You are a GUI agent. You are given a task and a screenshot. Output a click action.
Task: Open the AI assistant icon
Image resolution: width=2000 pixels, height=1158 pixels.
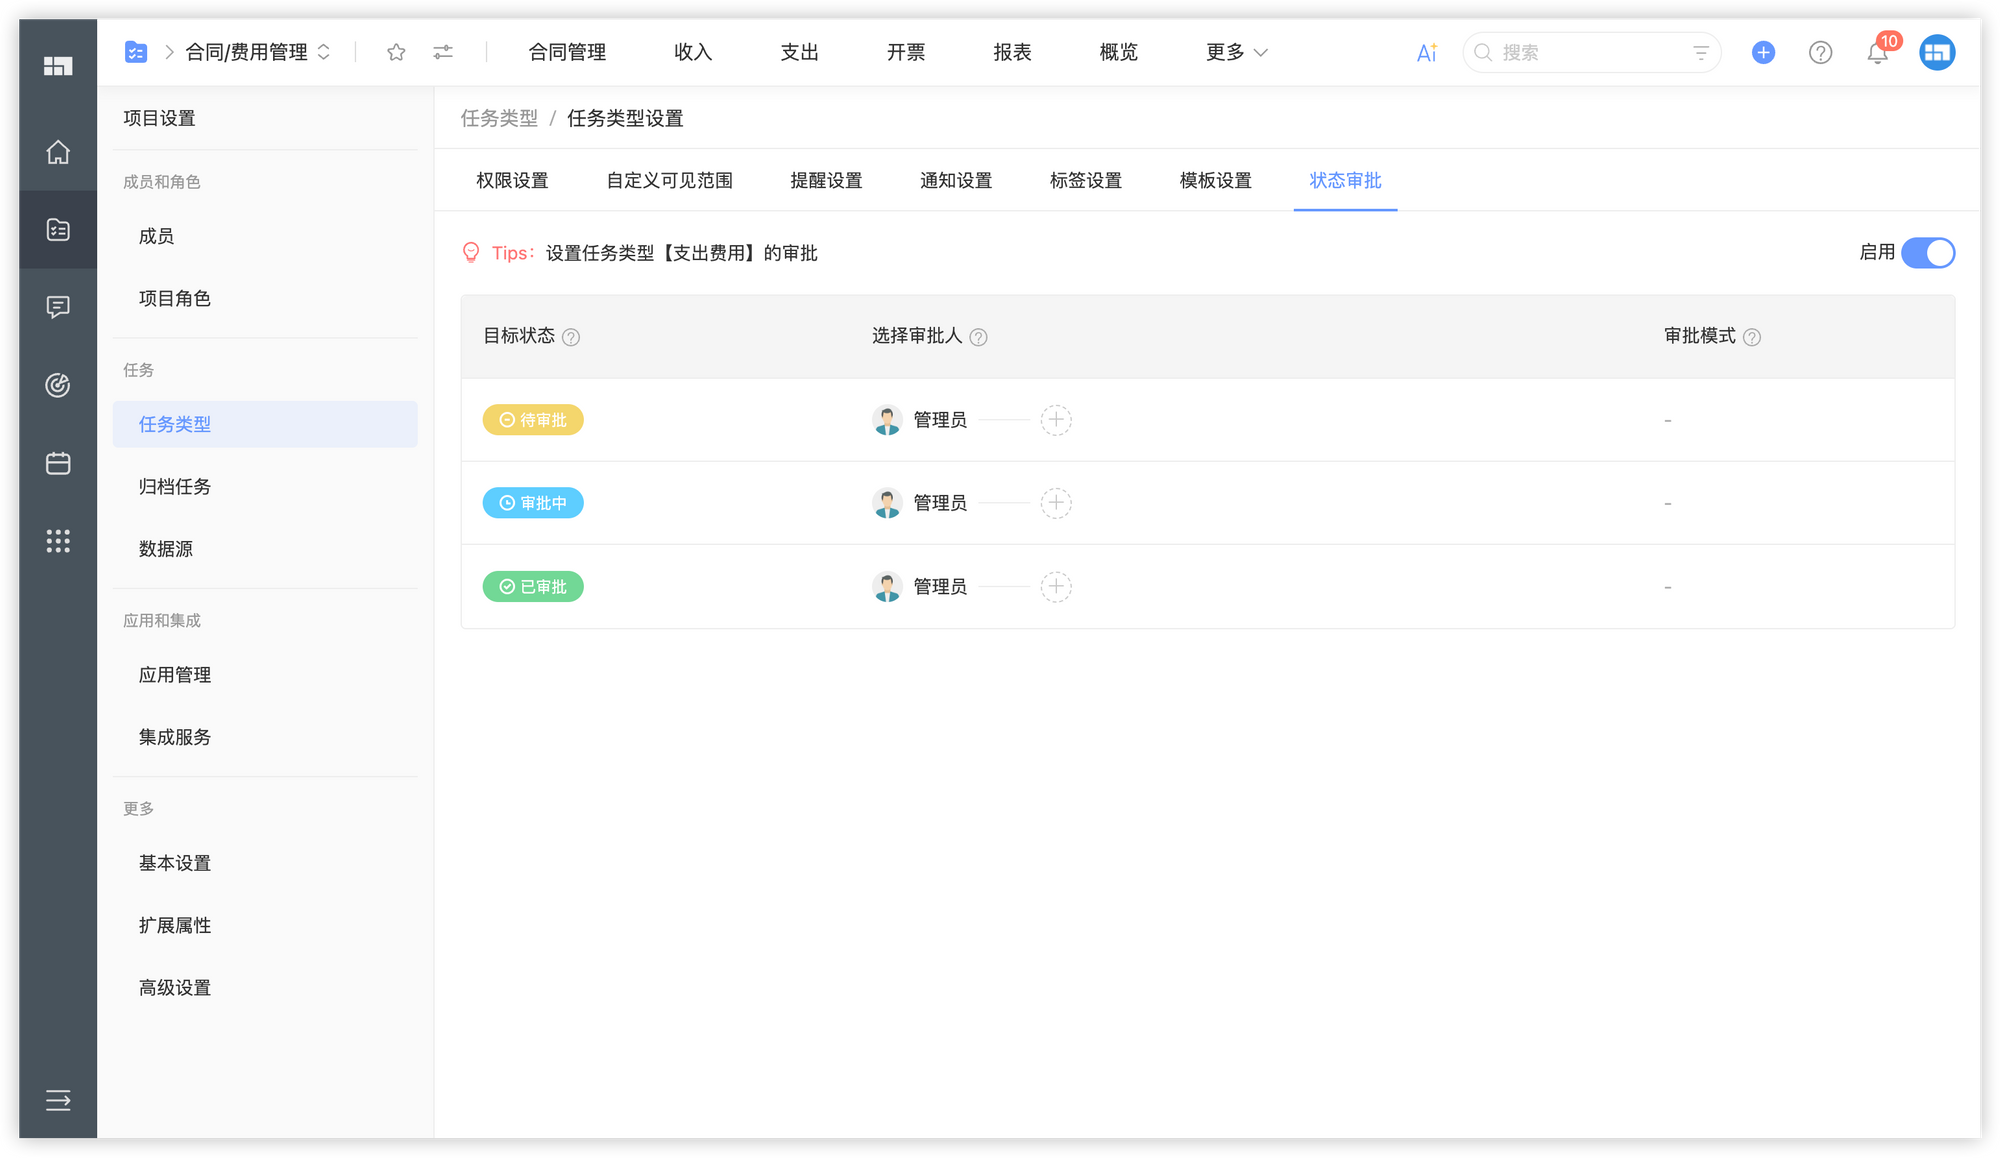point(1427,52)
